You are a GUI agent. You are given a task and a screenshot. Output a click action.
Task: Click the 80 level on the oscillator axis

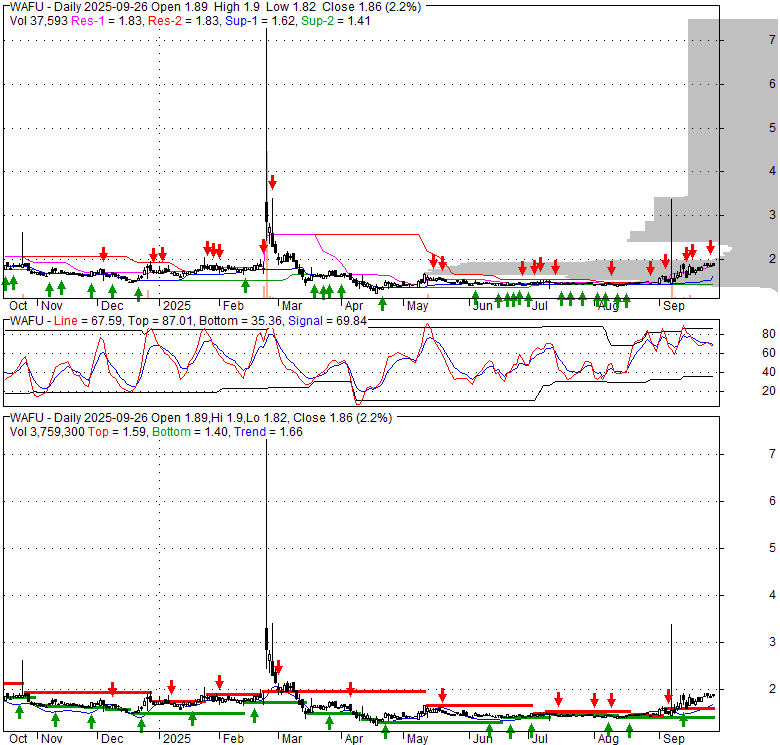tap(769, 334)
